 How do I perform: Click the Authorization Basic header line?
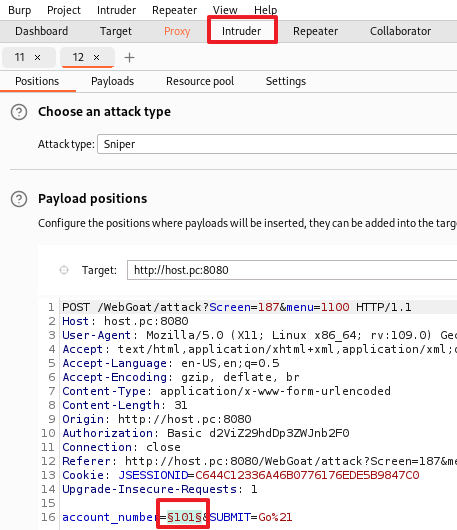point(206,433)
